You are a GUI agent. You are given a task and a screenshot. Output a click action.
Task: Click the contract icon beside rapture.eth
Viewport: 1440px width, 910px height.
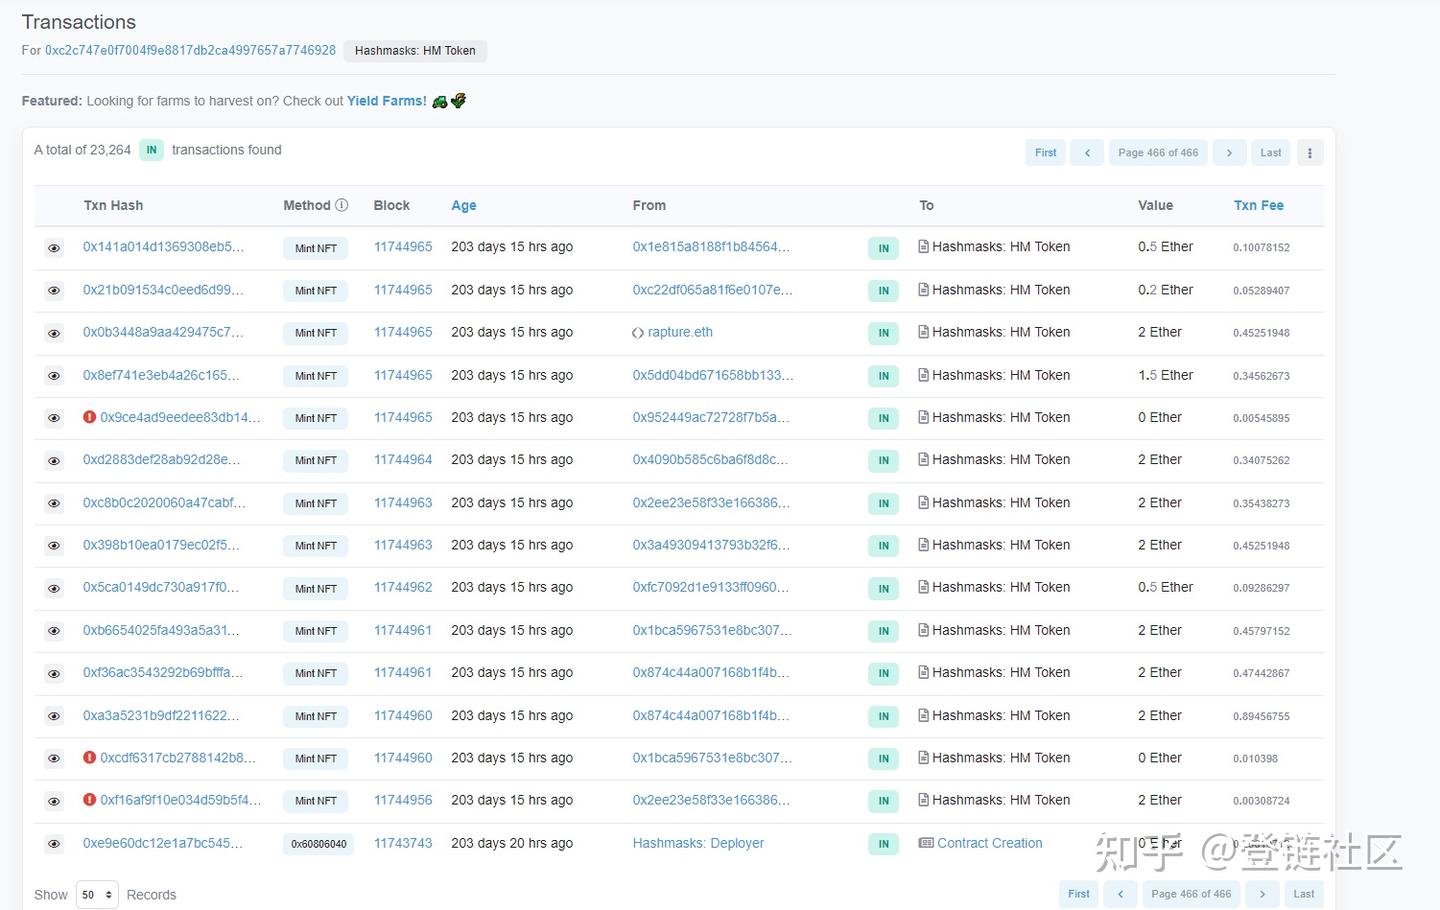click(x=638, y=333)
